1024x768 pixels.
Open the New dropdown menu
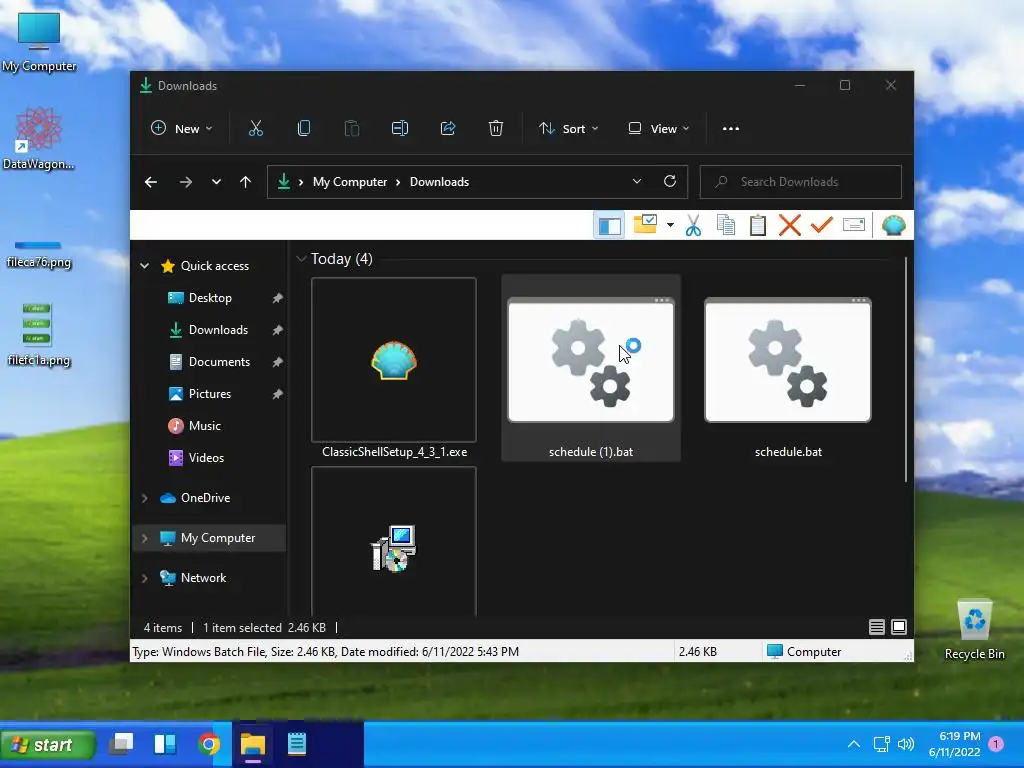(182, 129)
